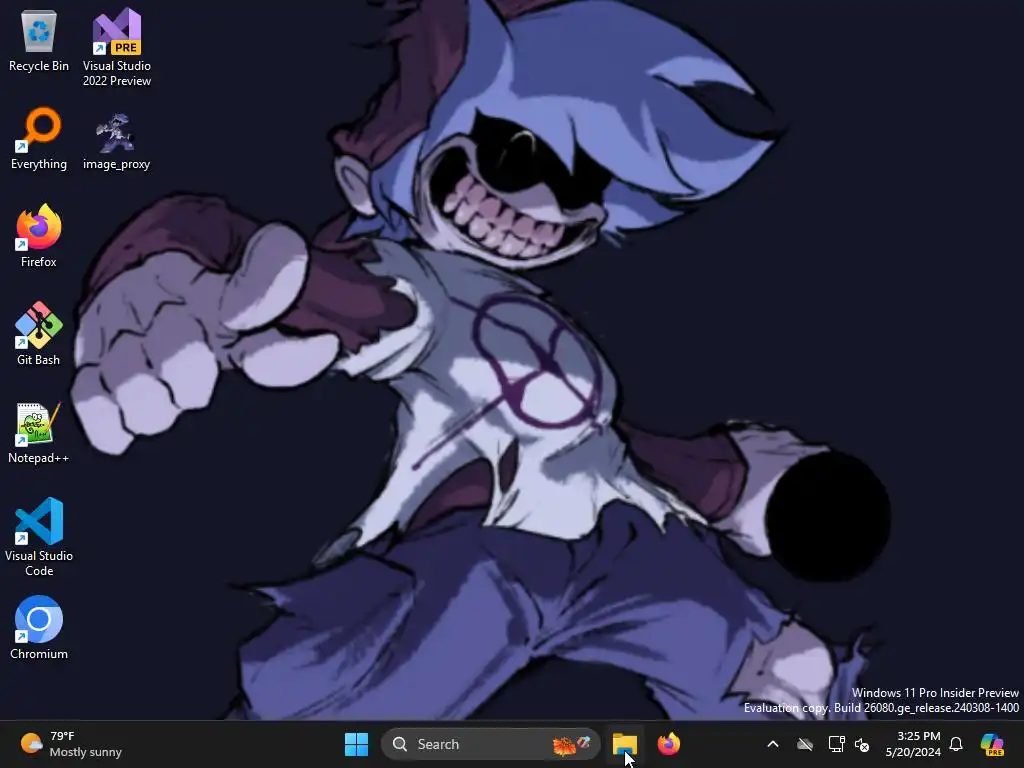This screenshot has width=1024, height=768.
Task: Select the Chromium desktop shortcut
Action: pos(39,628)
